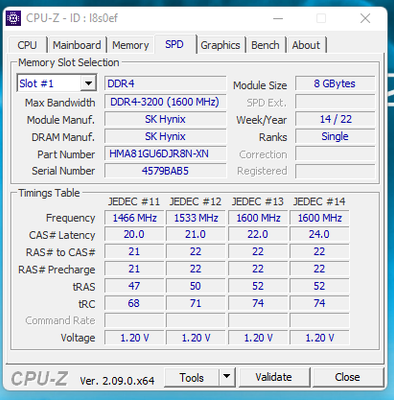Open the Tools dropdown arrow
The image size is (394, 400).
click(227, 377)
